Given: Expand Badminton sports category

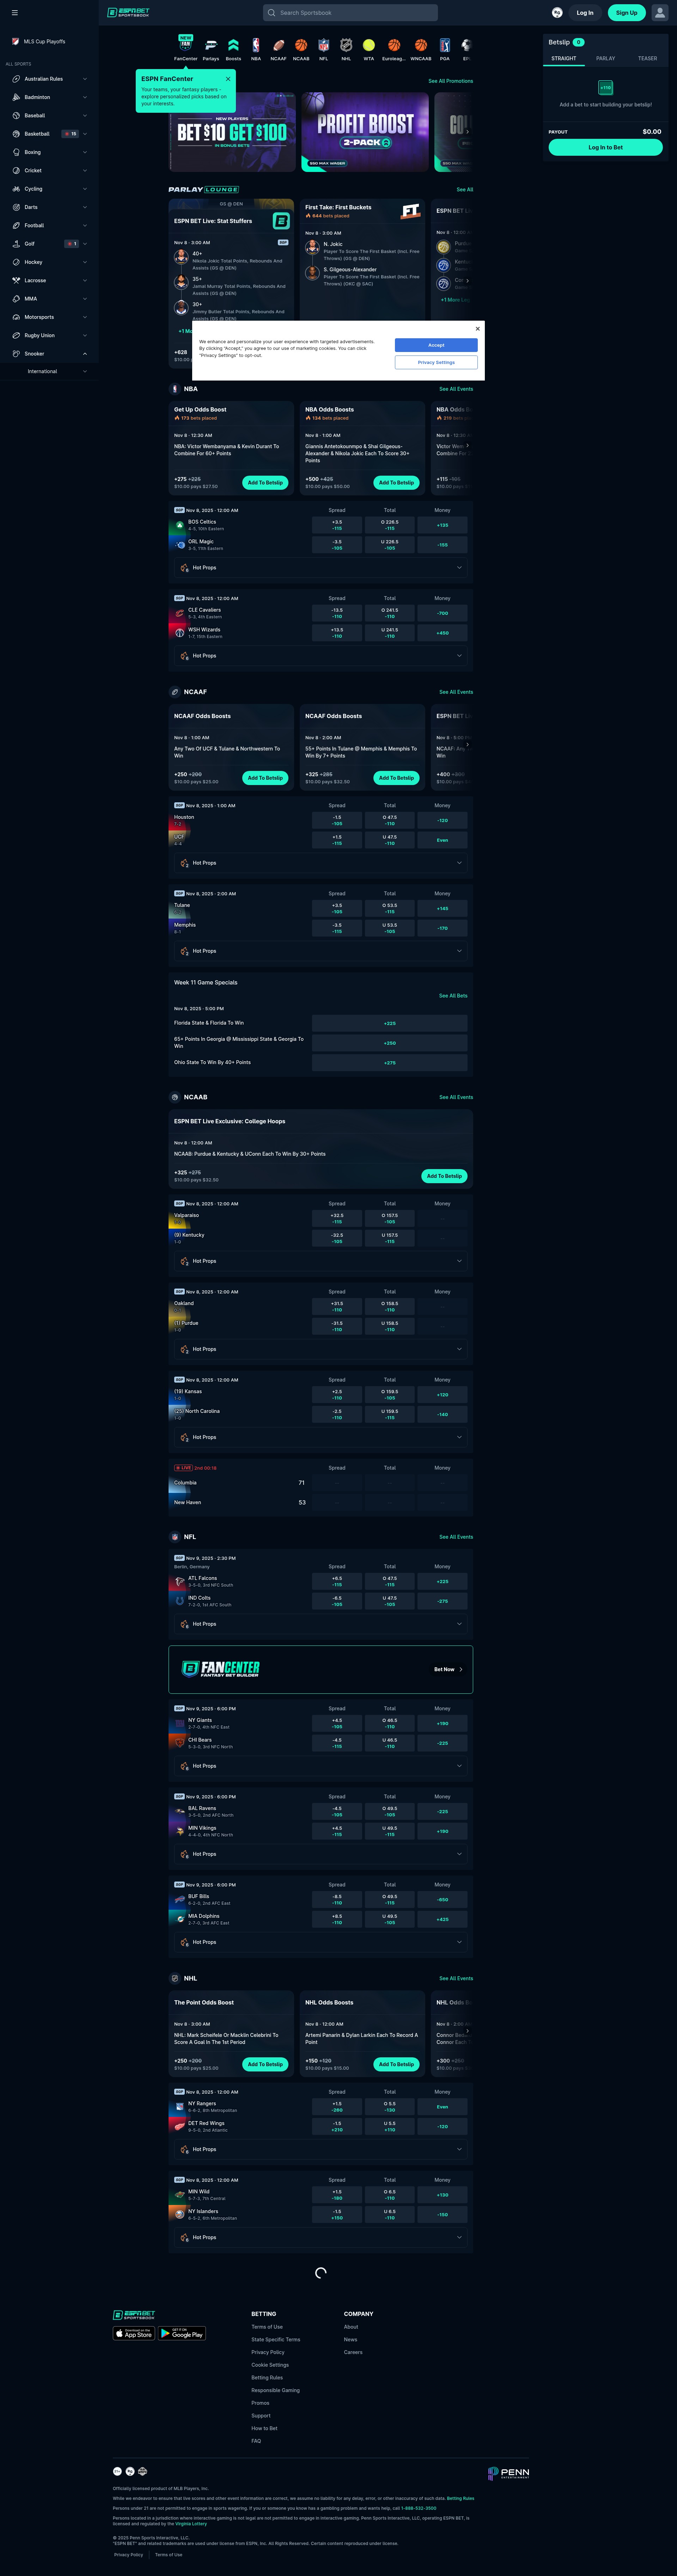Looking at the screenshot, I should (49, 97).
